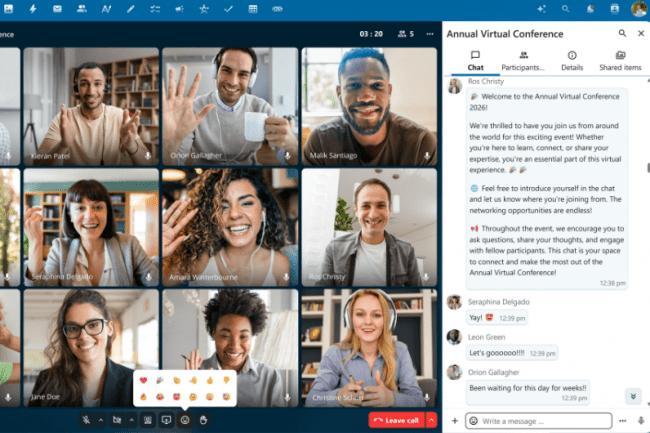Raise hand using the hand icon

203,419
